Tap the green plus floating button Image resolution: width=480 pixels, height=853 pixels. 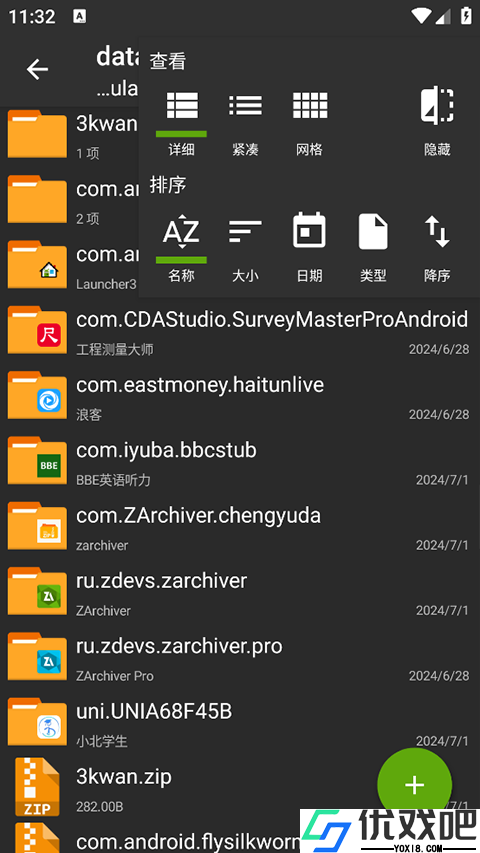(x=415, y=785)
